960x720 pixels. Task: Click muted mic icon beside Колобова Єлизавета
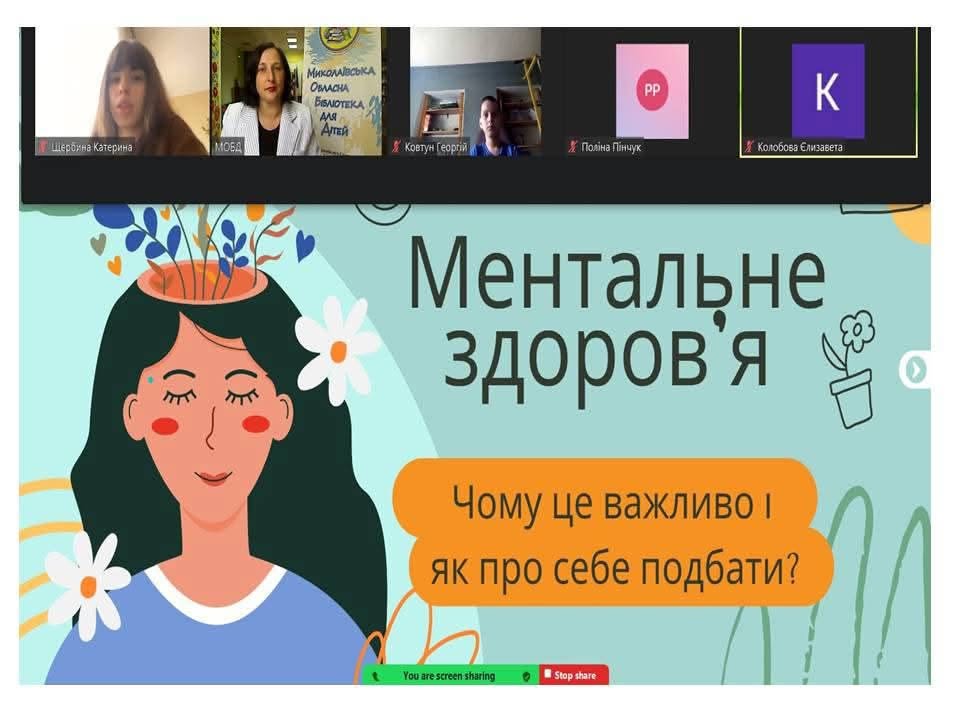[749, 147]
